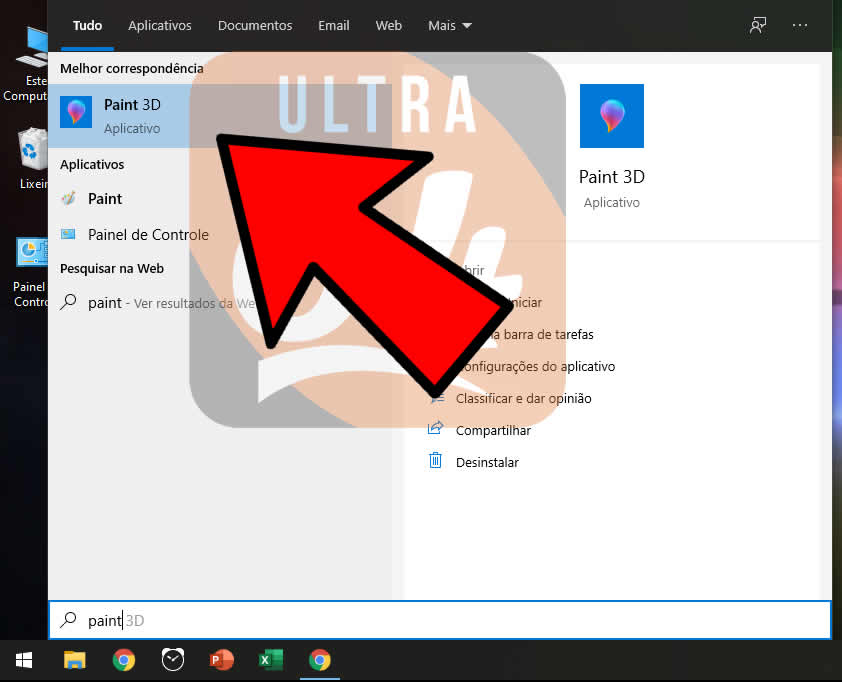The image size is (842, 682).
Task: Click the search magnifier in the search box
Action: [x=67, y=620]
